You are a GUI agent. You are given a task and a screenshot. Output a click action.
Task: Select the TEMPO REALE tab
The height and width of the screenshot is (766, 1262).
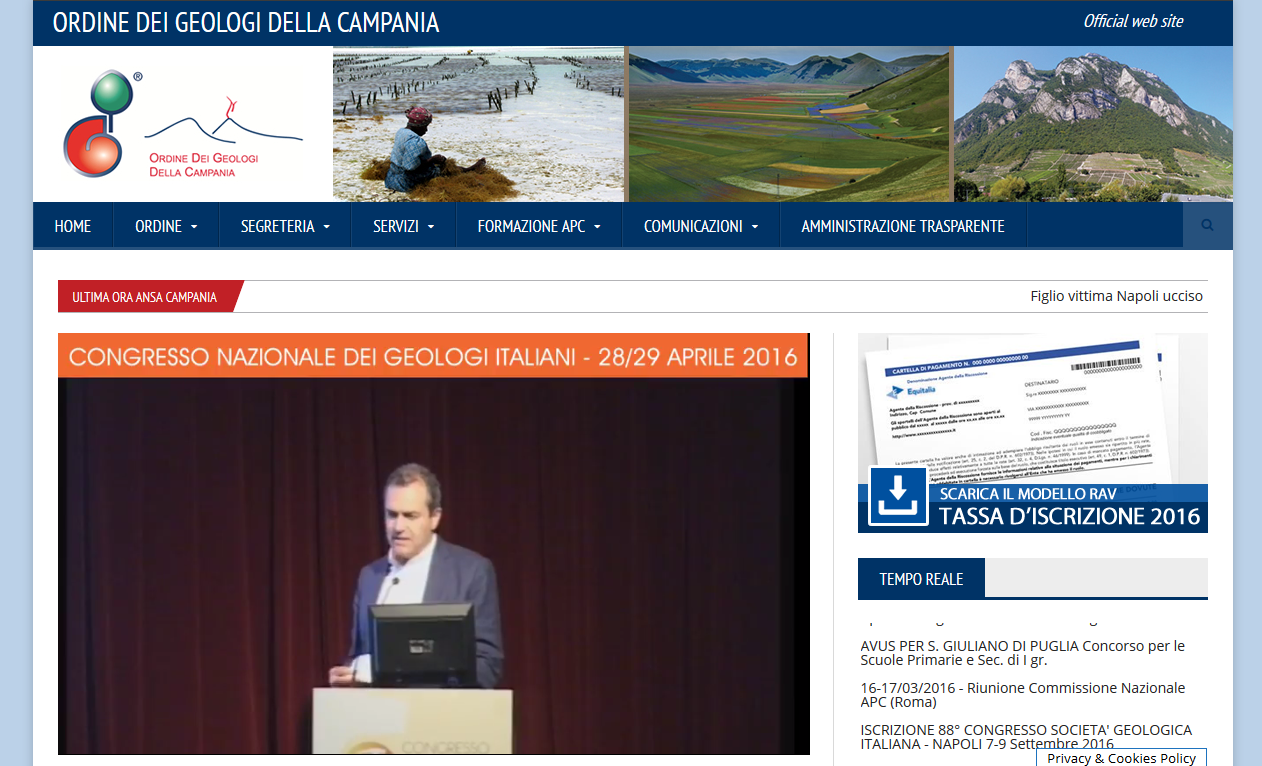[x=921, y=579]
